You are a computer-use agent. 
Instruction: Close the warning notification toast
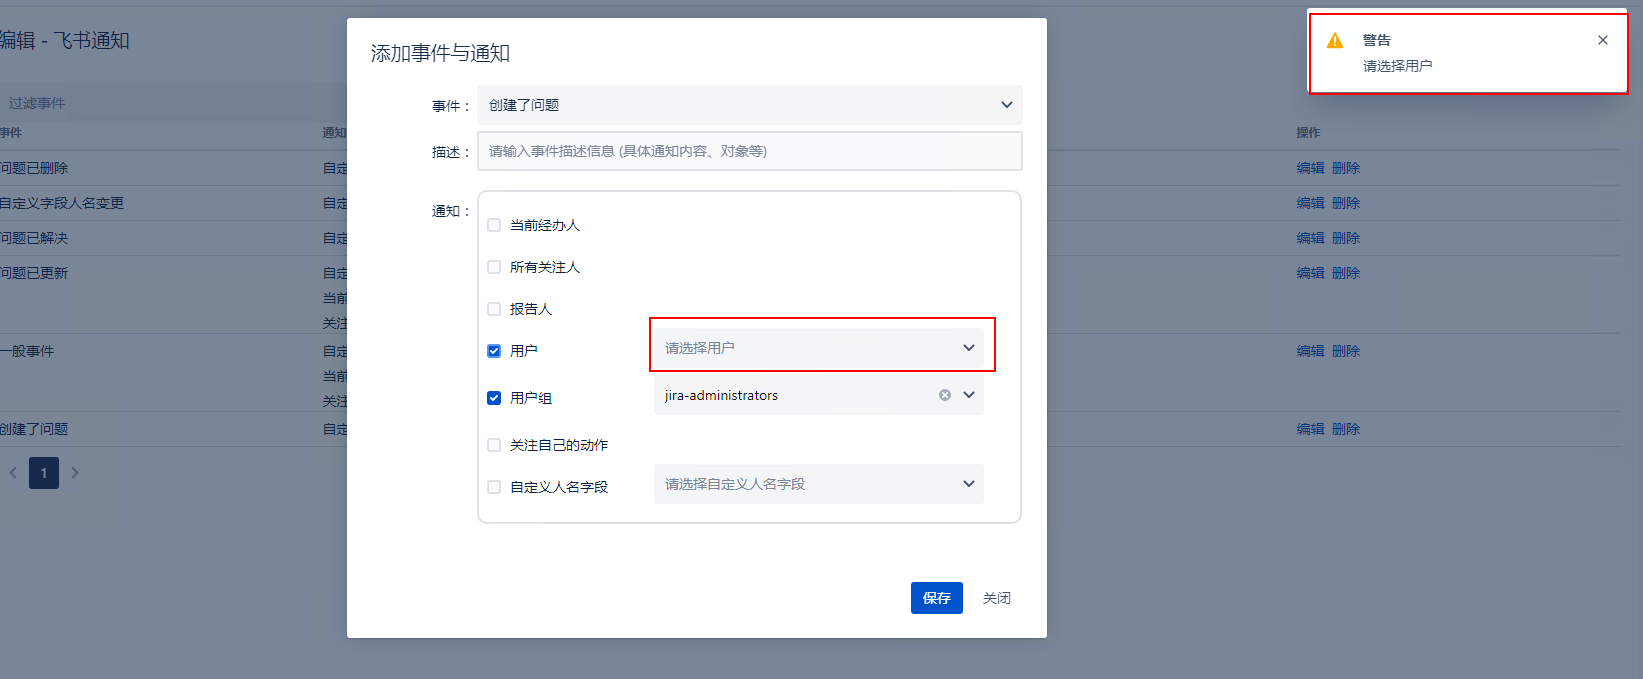click(x=1602, y=40)
